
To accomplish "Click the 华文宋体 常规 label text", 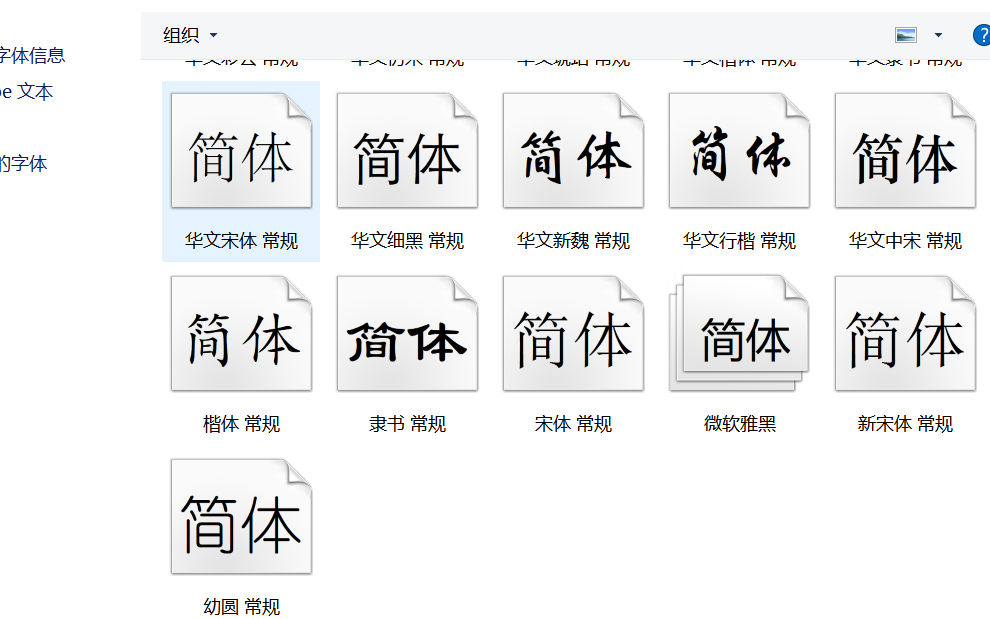I will (x=241, y=241).
